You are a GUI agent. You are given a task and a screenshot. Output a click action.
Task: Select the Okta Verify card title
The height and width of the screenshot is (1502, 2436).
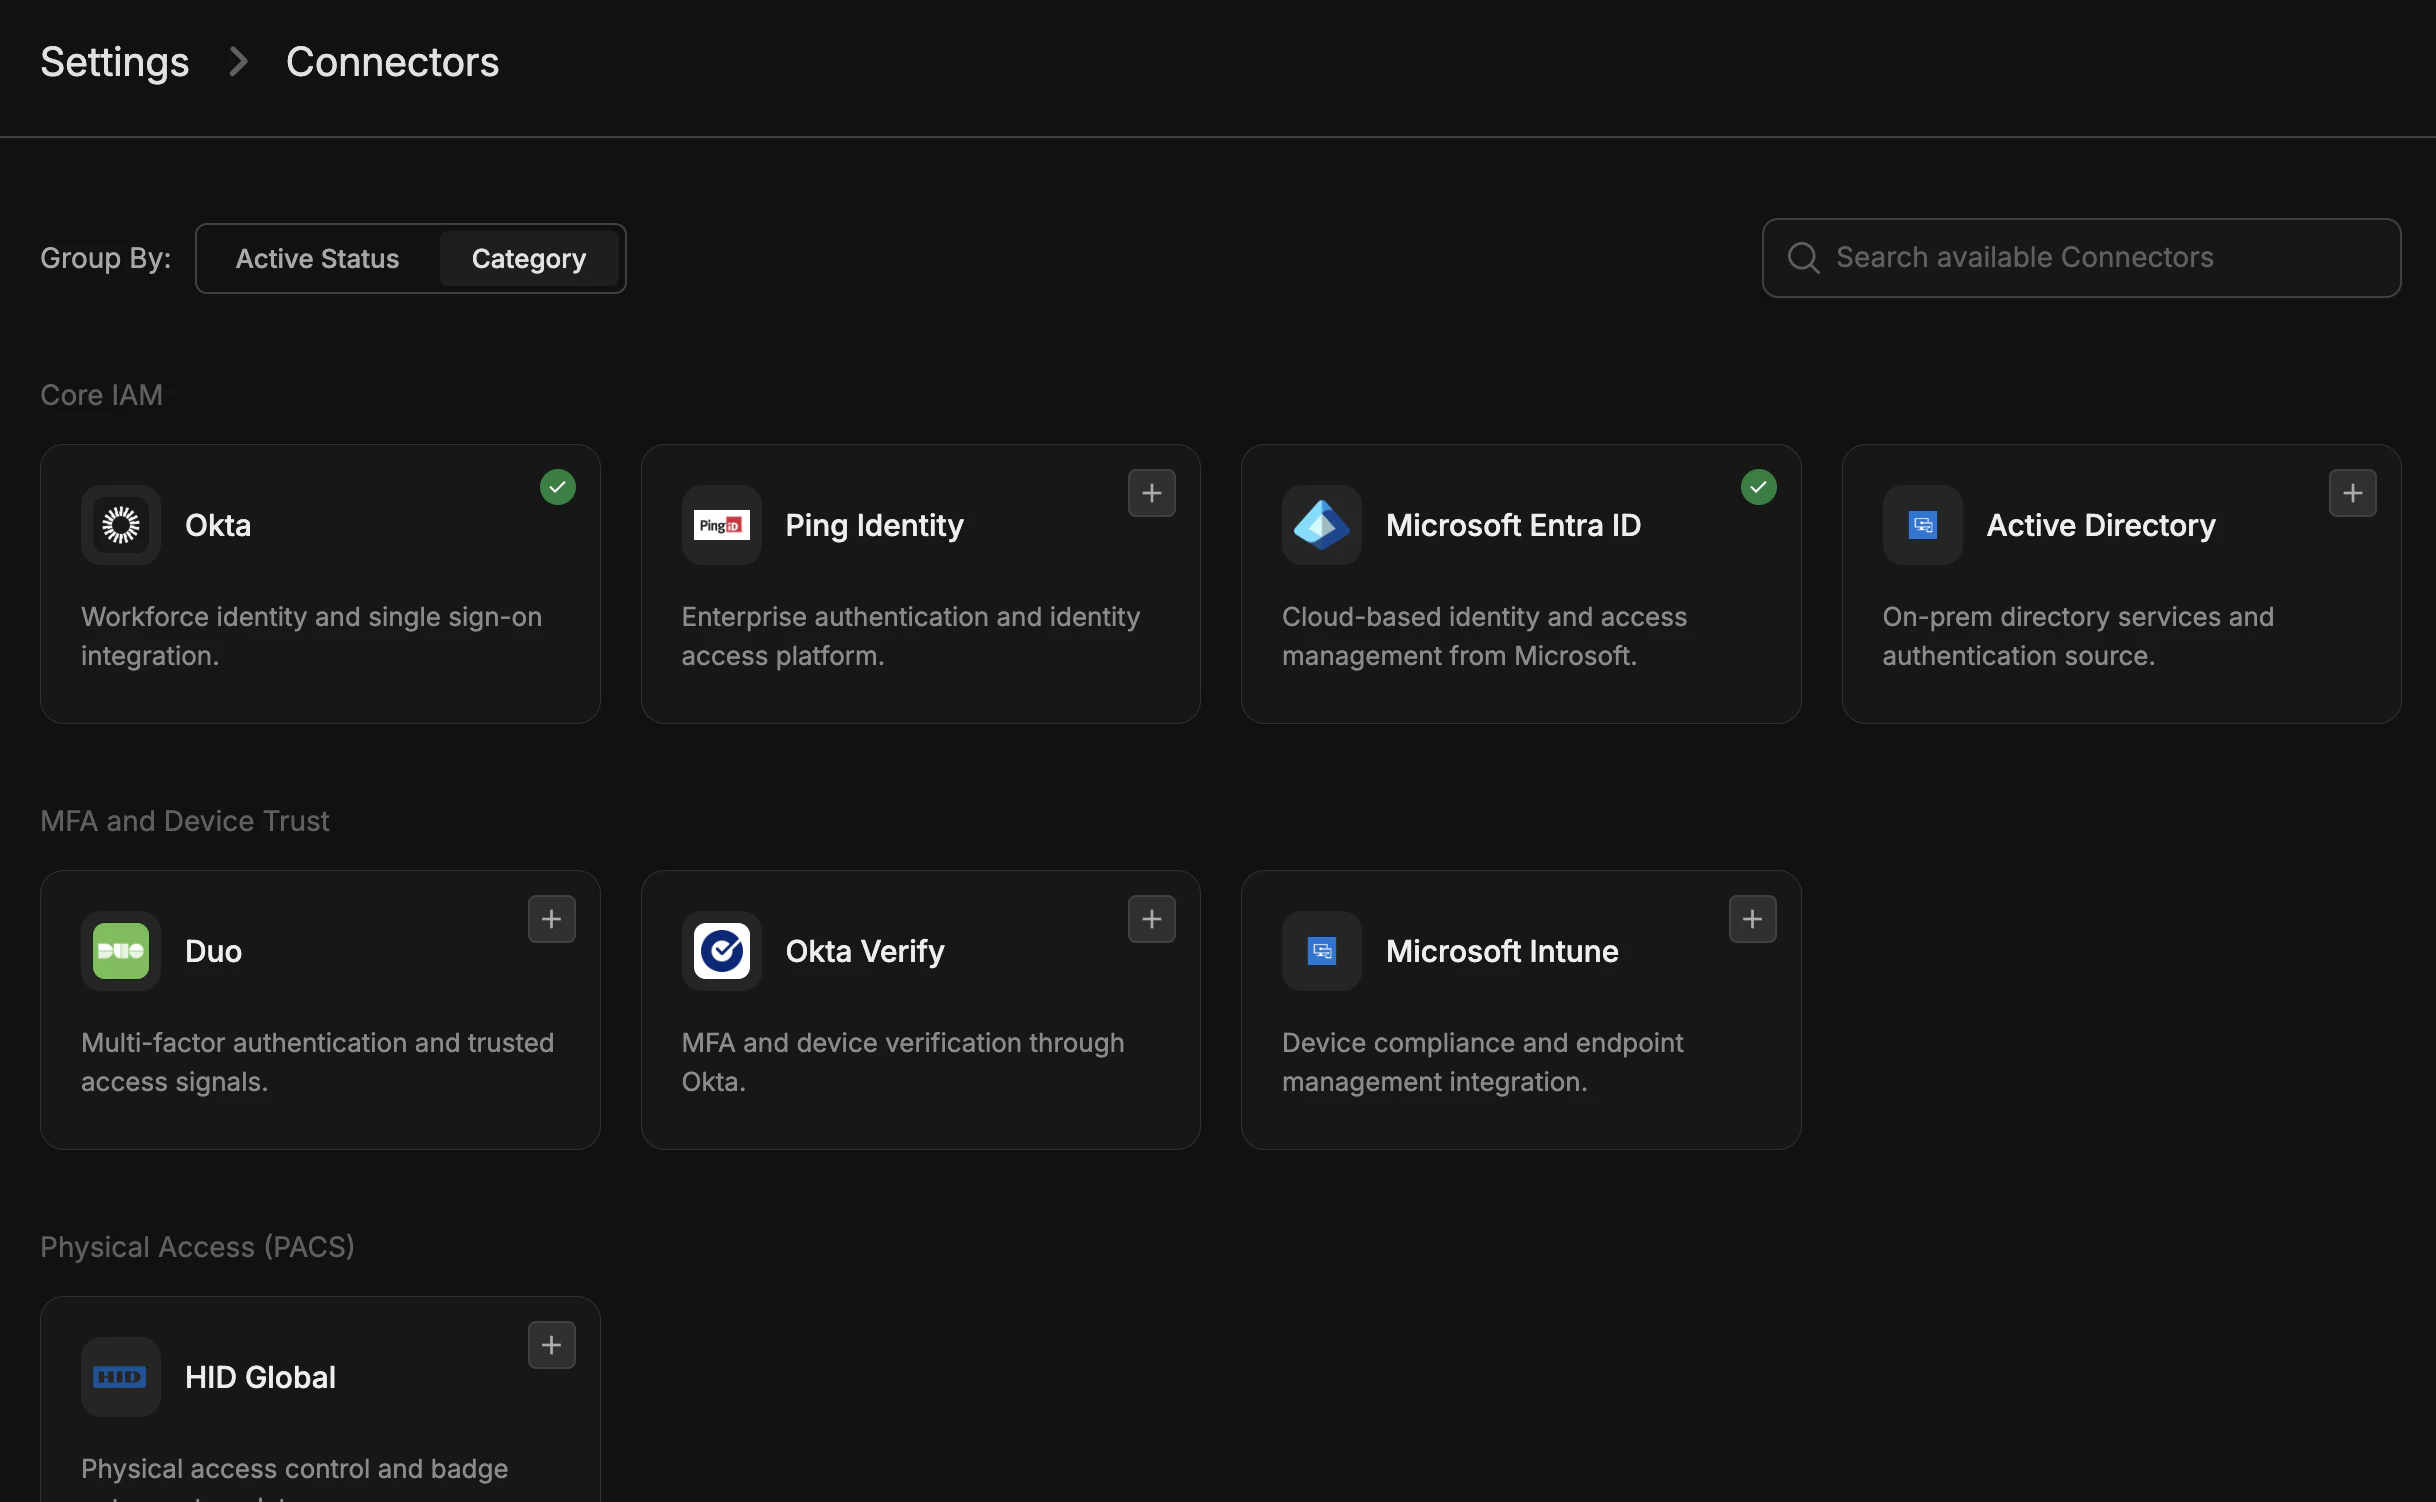tap(865, 952)
